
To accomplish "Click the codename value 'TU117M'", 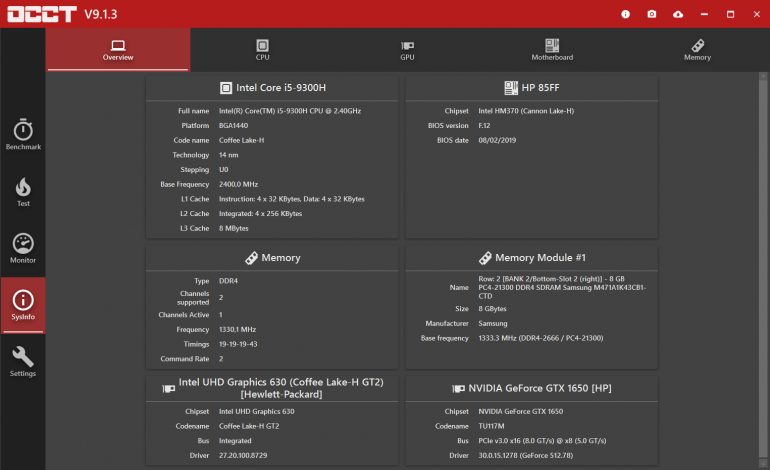I will click(x=491, y=426).
